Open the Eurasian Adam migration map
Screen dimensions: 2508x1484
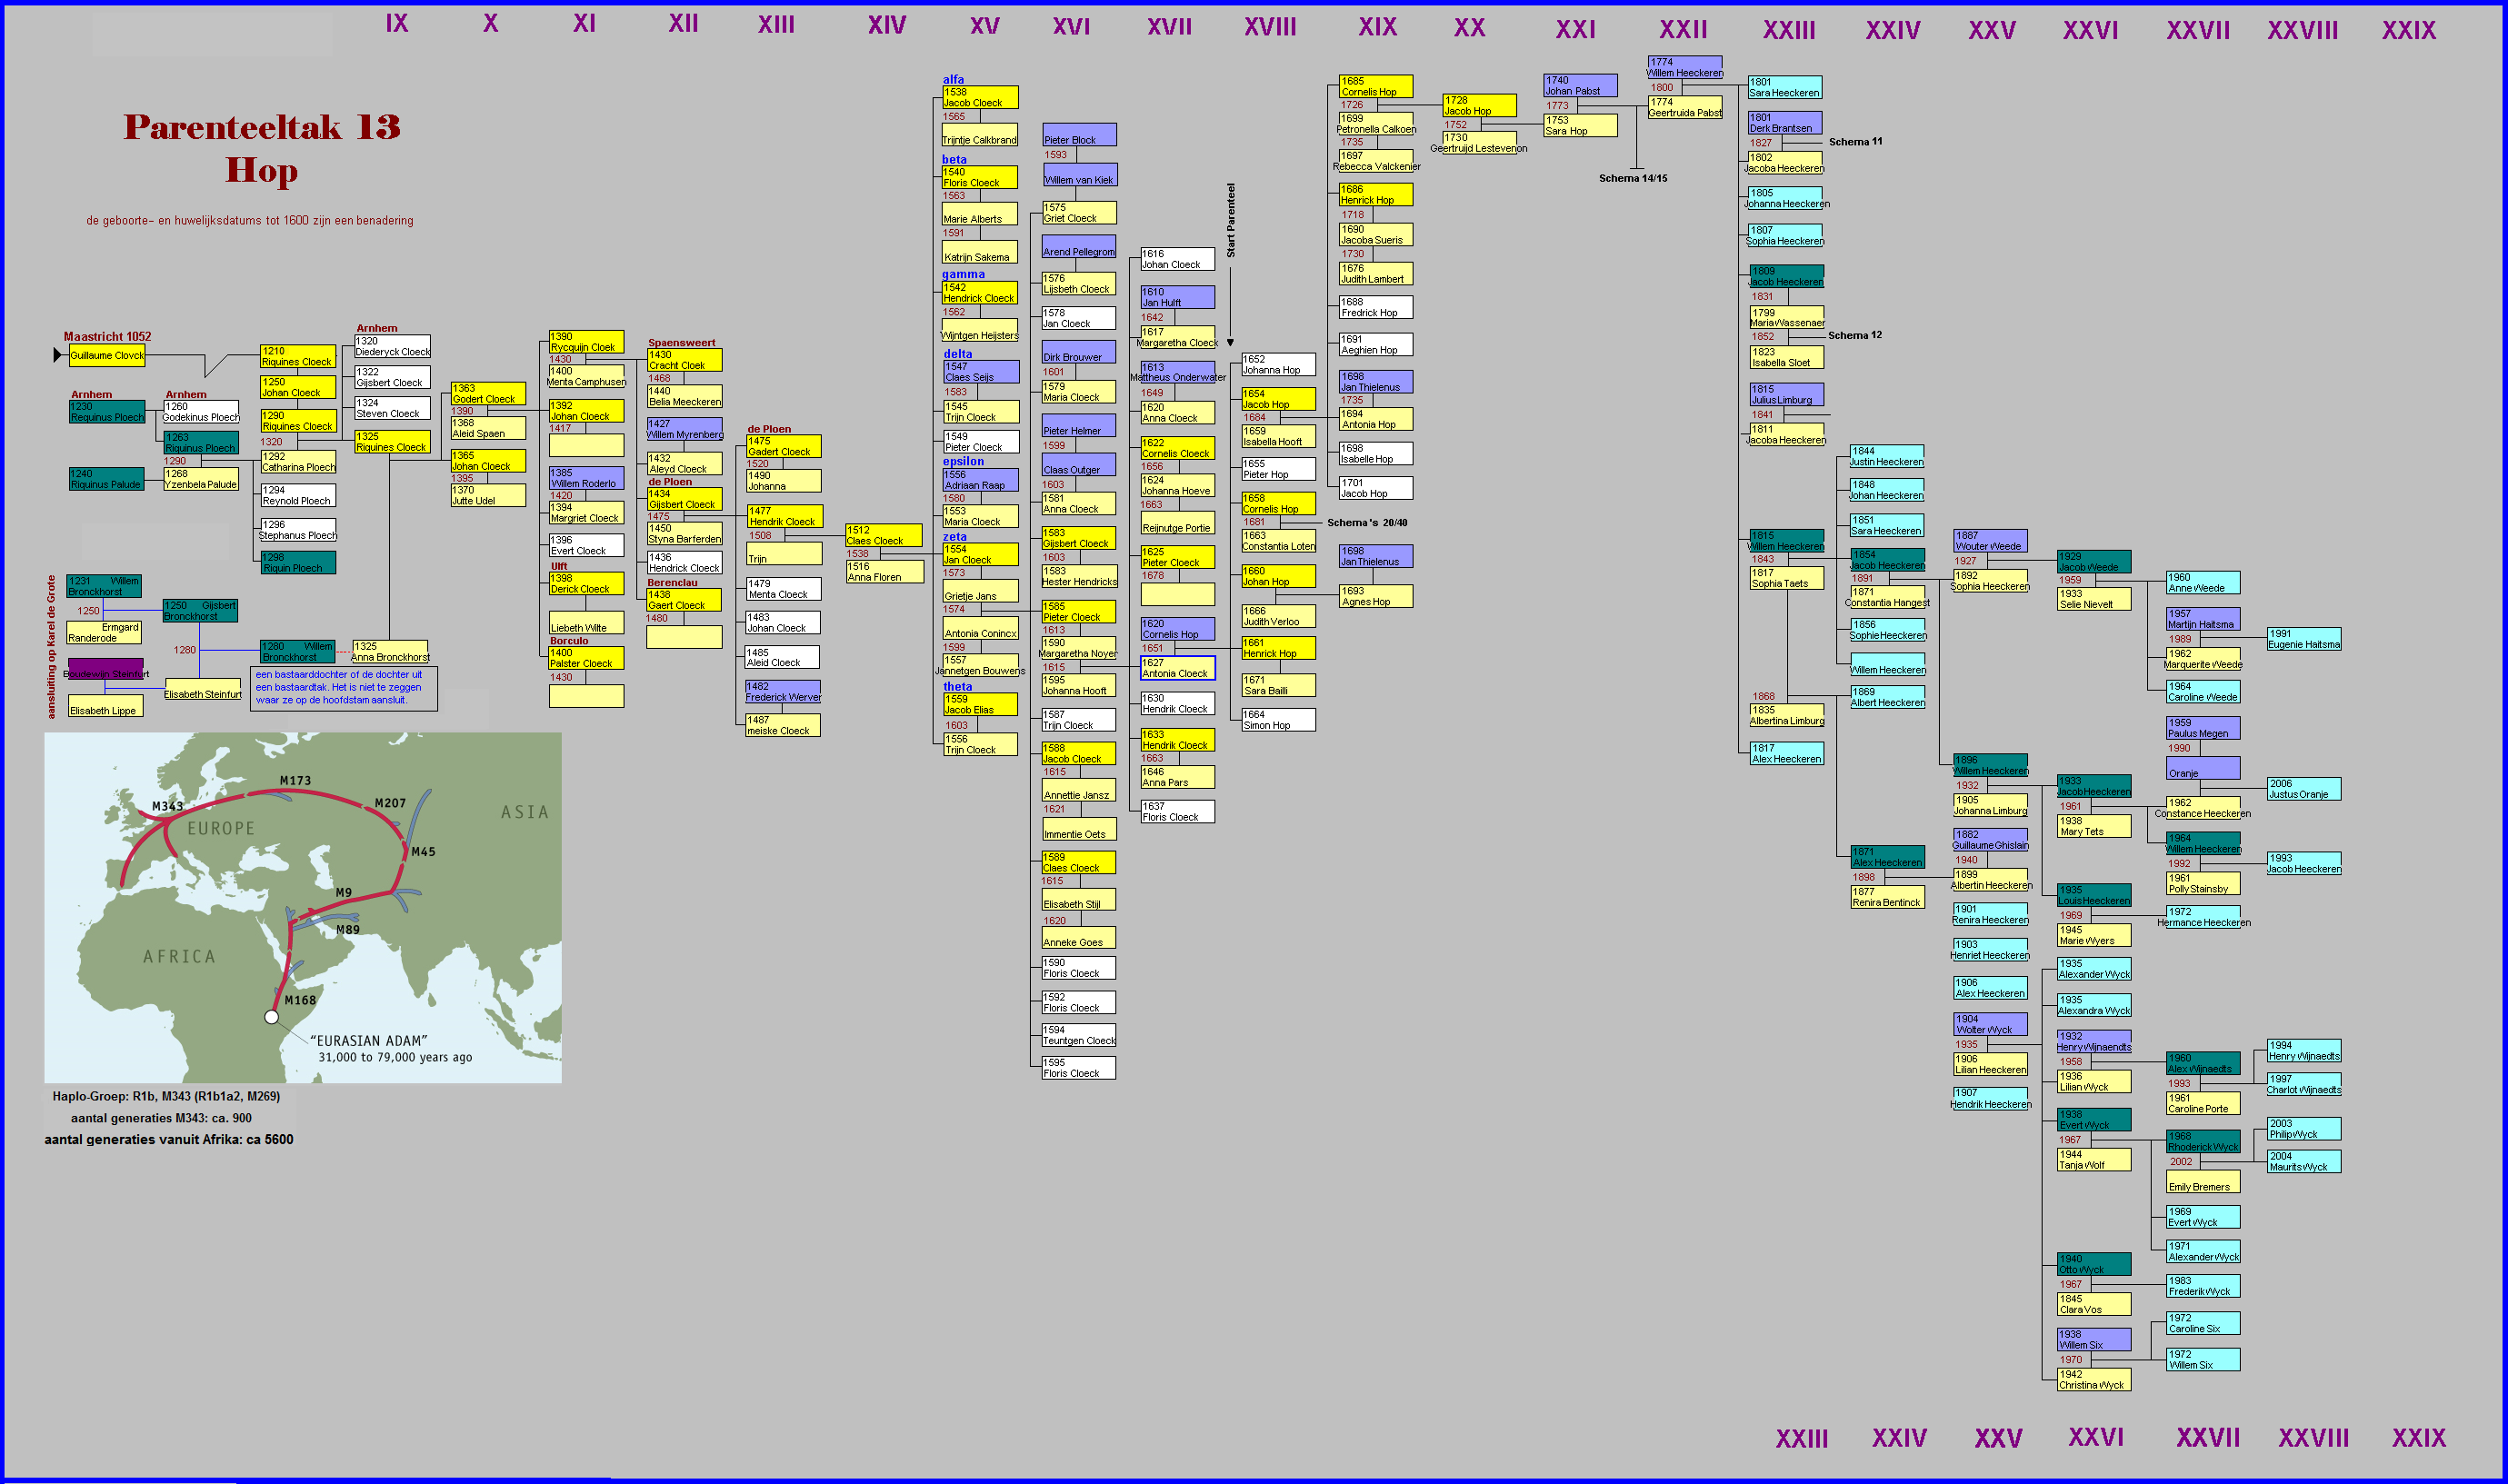(x=303, y=907)
